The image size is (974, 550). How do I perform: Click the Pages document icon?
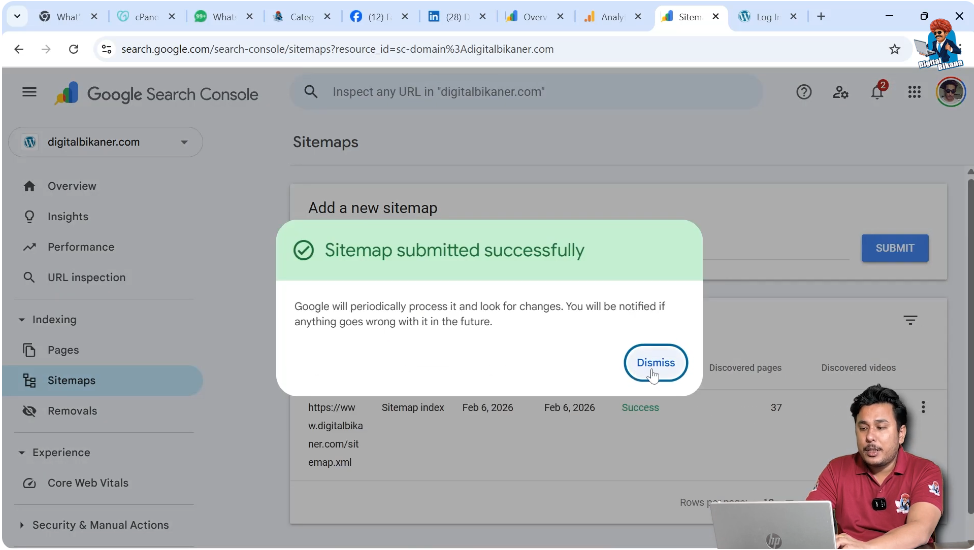[x=29, y=351]
